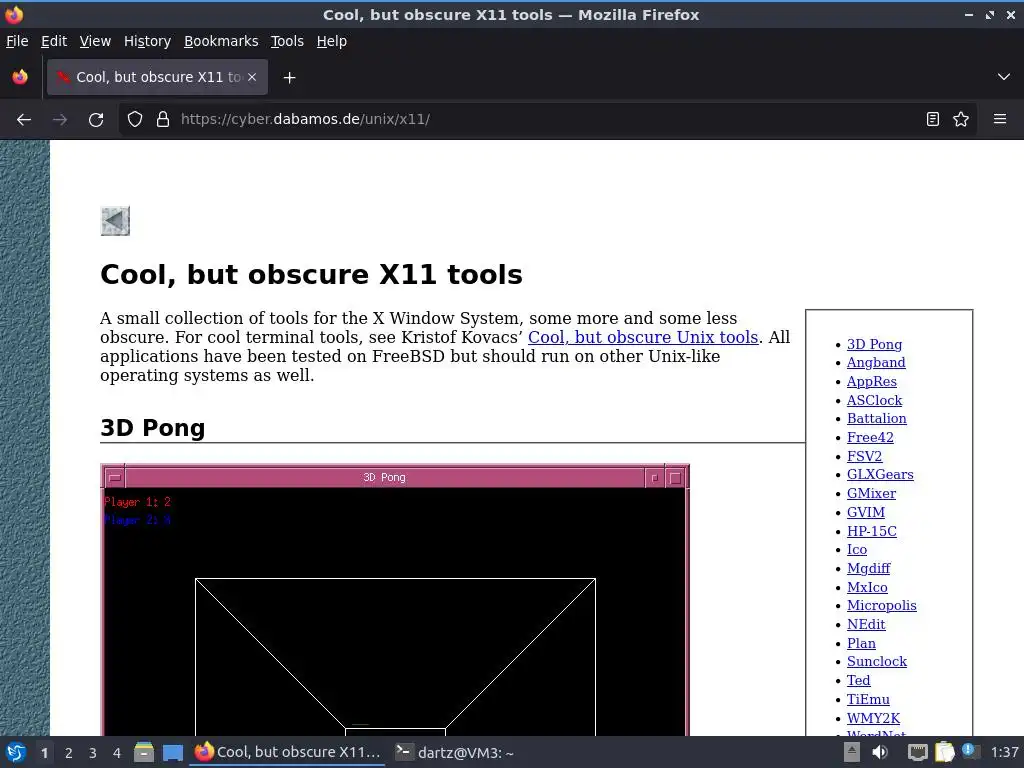The image size is (1024, 768).
Task: Jump to Plan in the index
Action: click(861, 644)
